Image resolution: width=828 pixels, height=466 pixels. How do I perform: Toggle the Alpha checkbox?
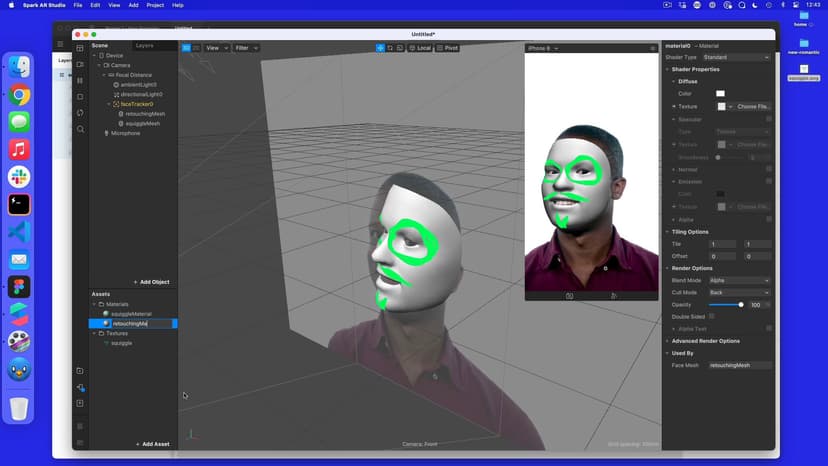point(769,219)
